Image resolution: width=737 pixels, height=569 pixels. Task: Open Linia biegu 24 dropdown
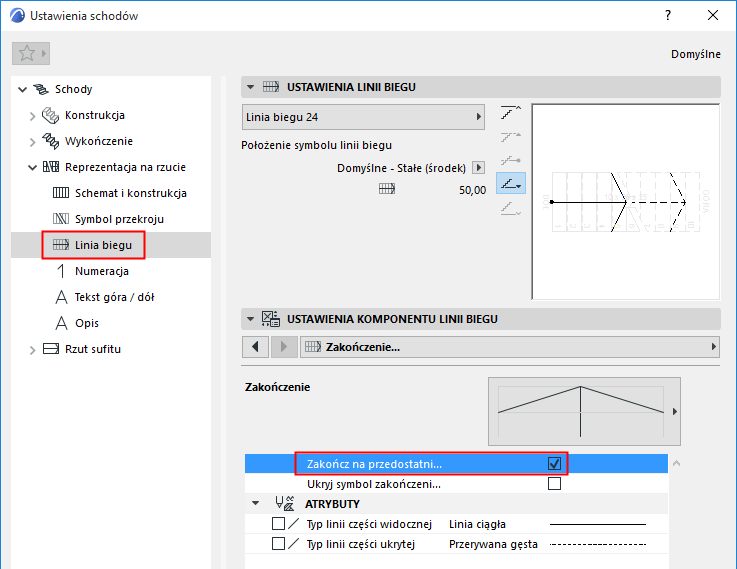[x=363, y=117]
